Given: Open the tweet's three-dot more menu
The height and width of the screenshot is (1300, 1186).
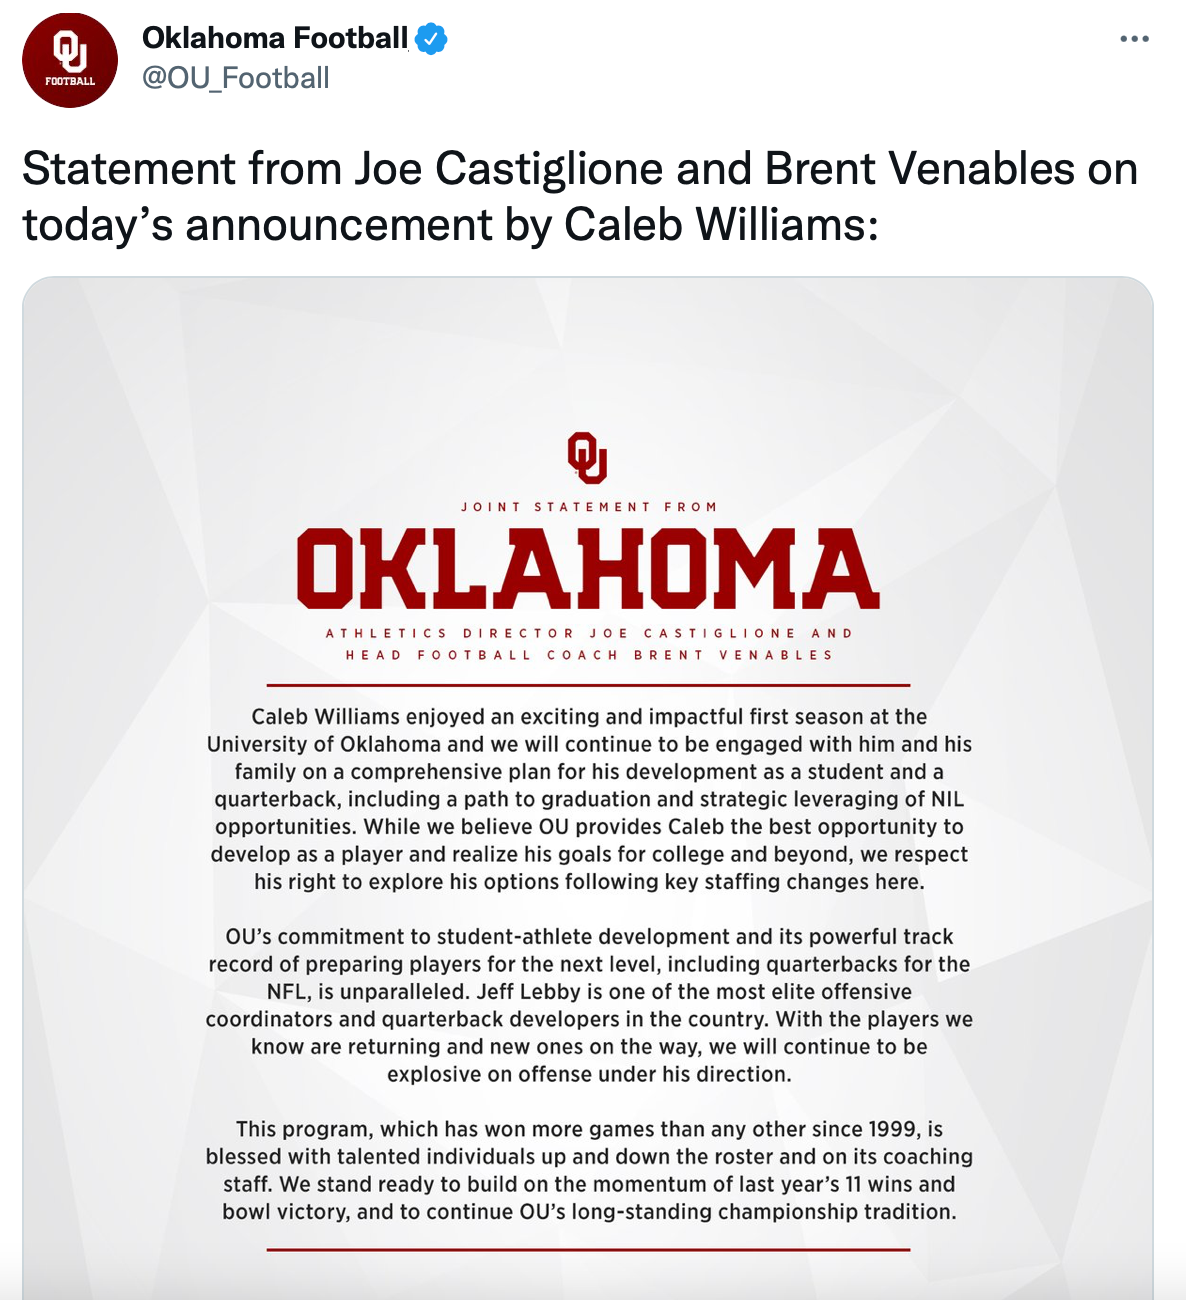Looking at the screenshot, I should [1134, 39].
